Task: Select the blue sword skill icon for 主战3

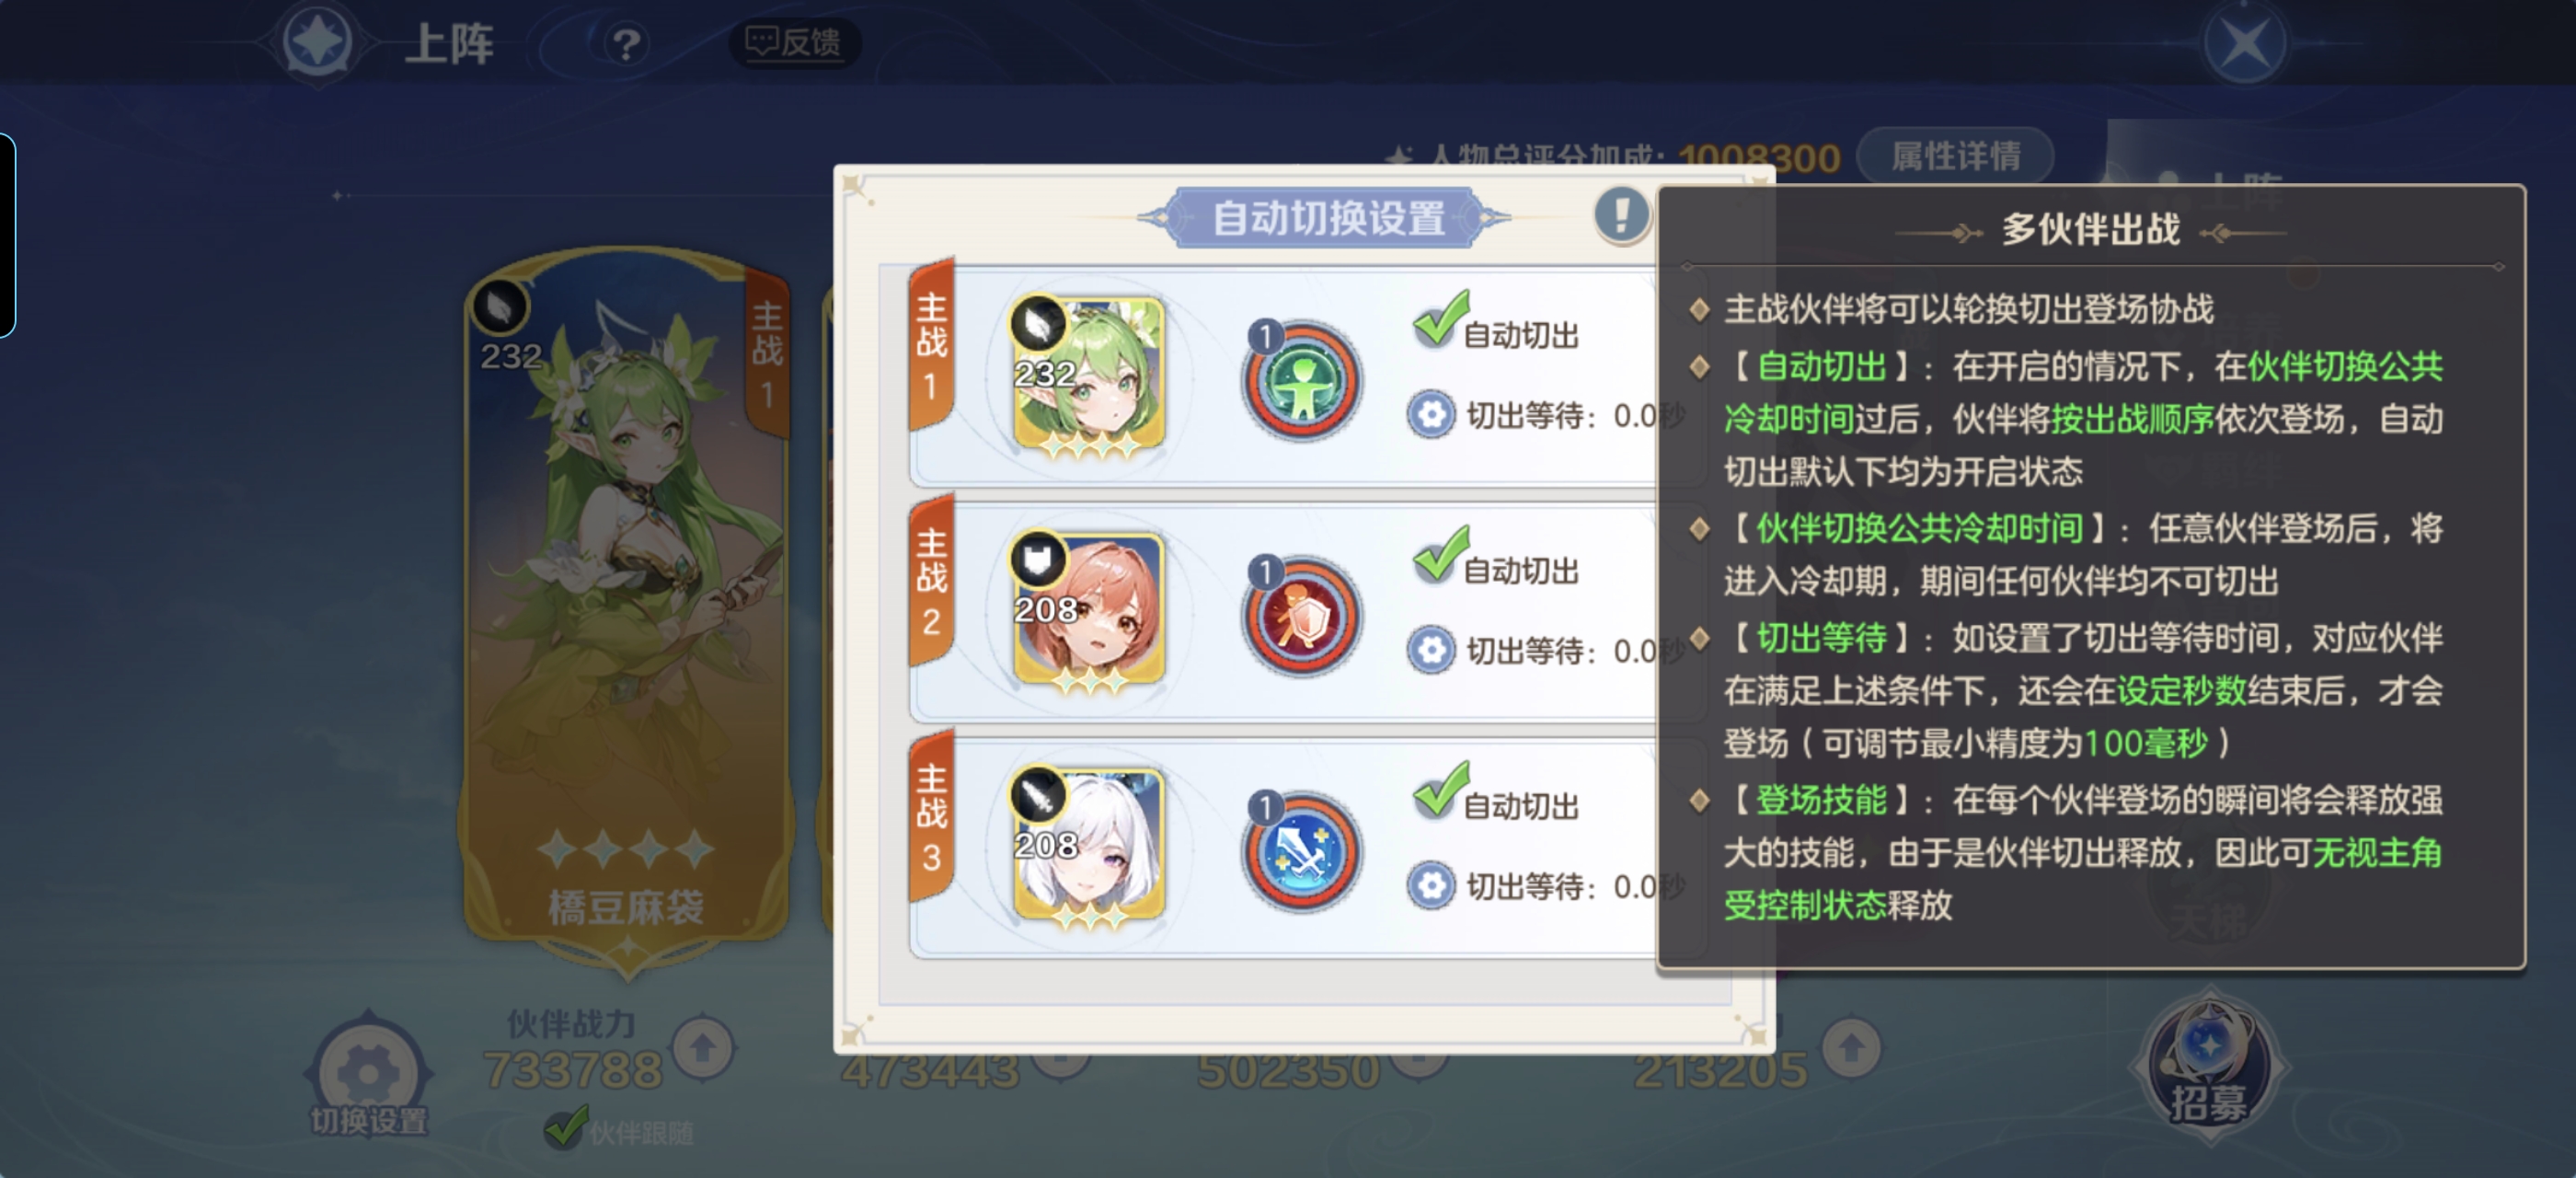Action: click(x=1302, y=853)
